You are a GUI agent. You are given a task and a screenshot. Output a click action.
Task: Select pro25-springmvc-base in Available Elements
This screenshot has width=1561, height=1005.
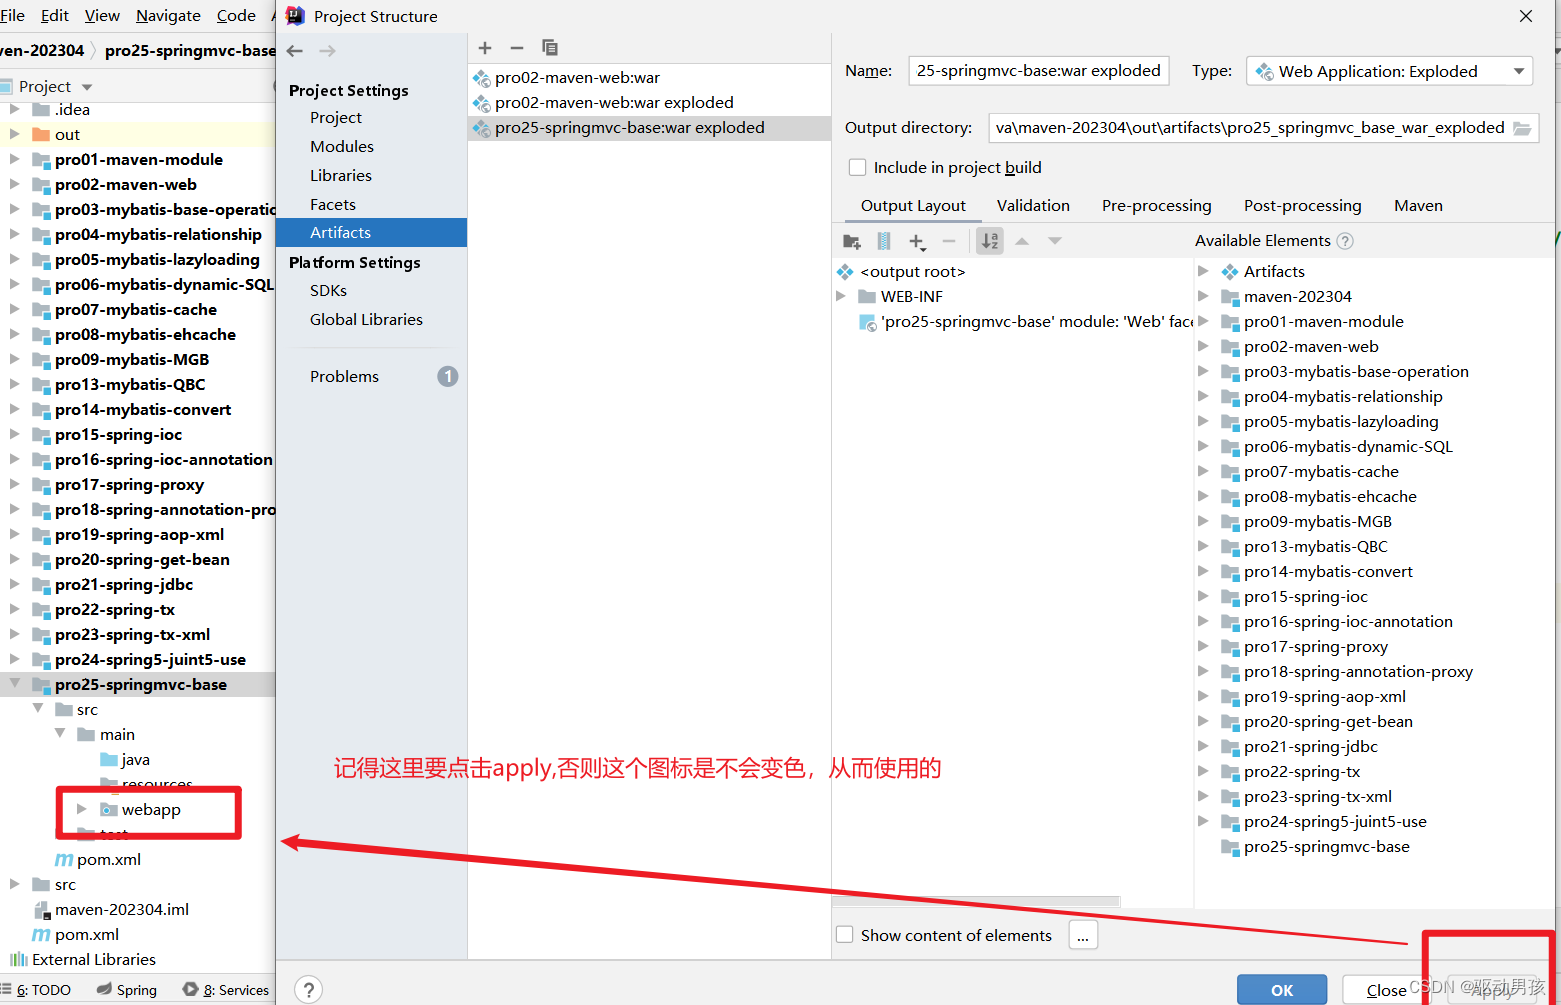pos(1326,846)
